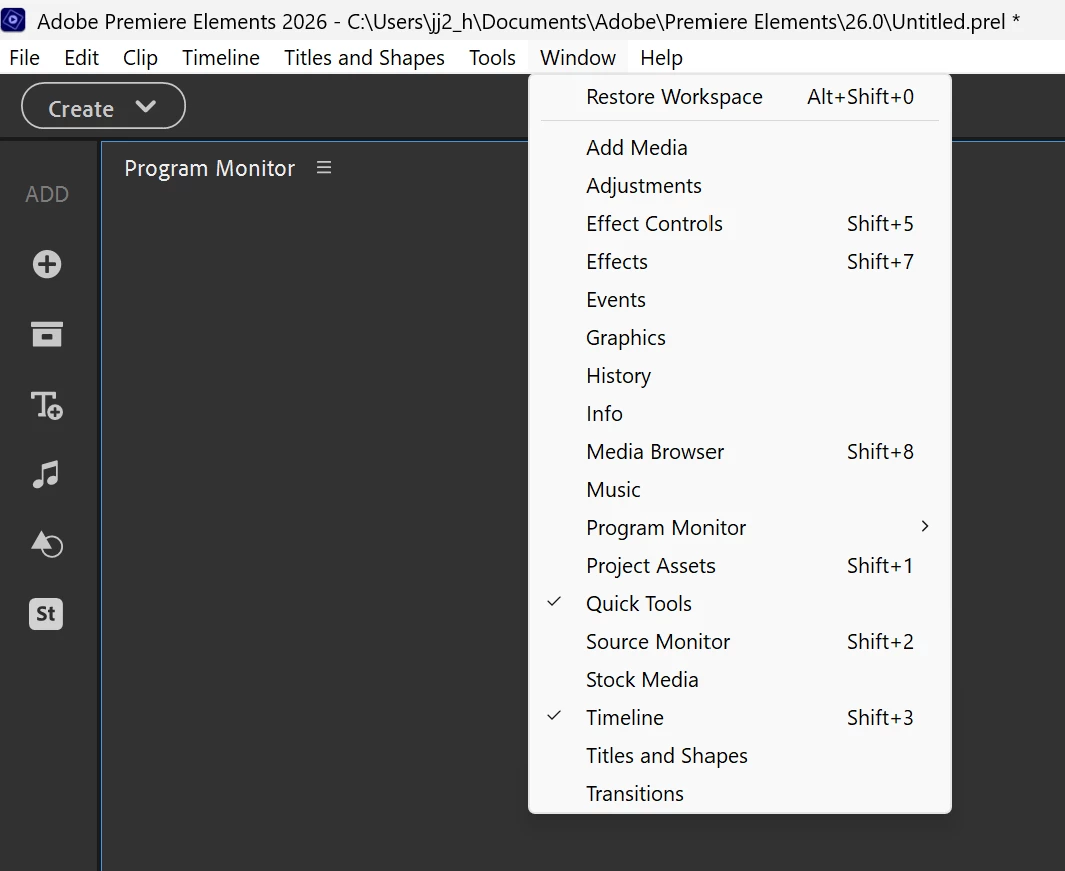Open the Help menu

click(661, 58)
